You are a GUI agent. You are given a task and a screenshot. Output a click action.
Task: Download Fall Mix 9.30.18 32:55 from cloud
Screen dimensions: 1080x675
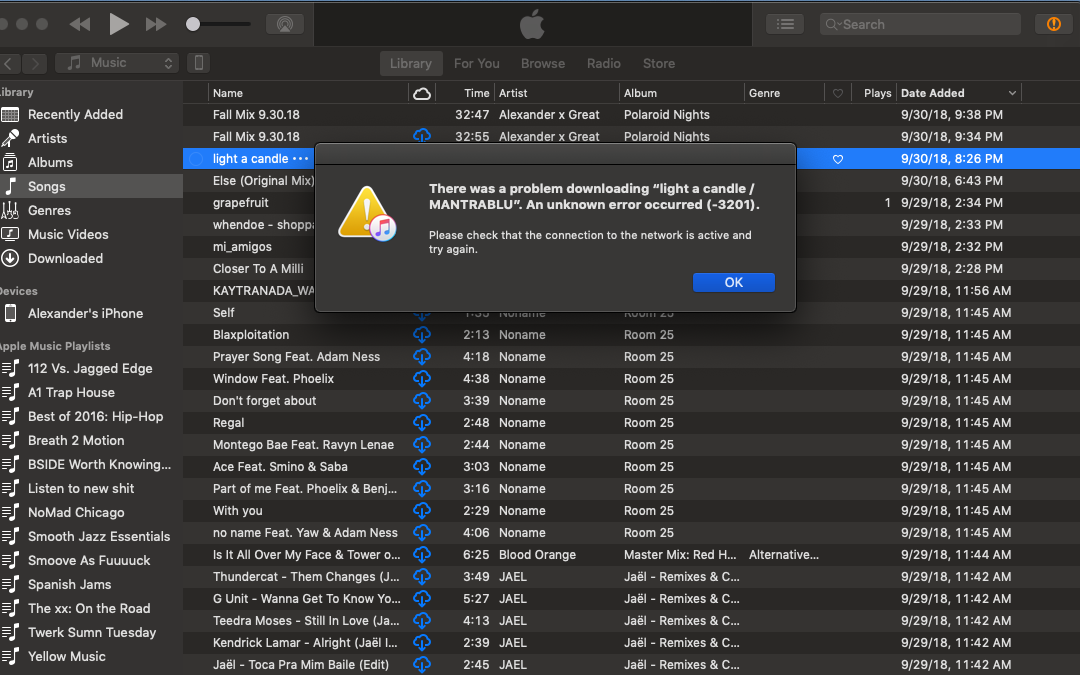click(422, 136)
